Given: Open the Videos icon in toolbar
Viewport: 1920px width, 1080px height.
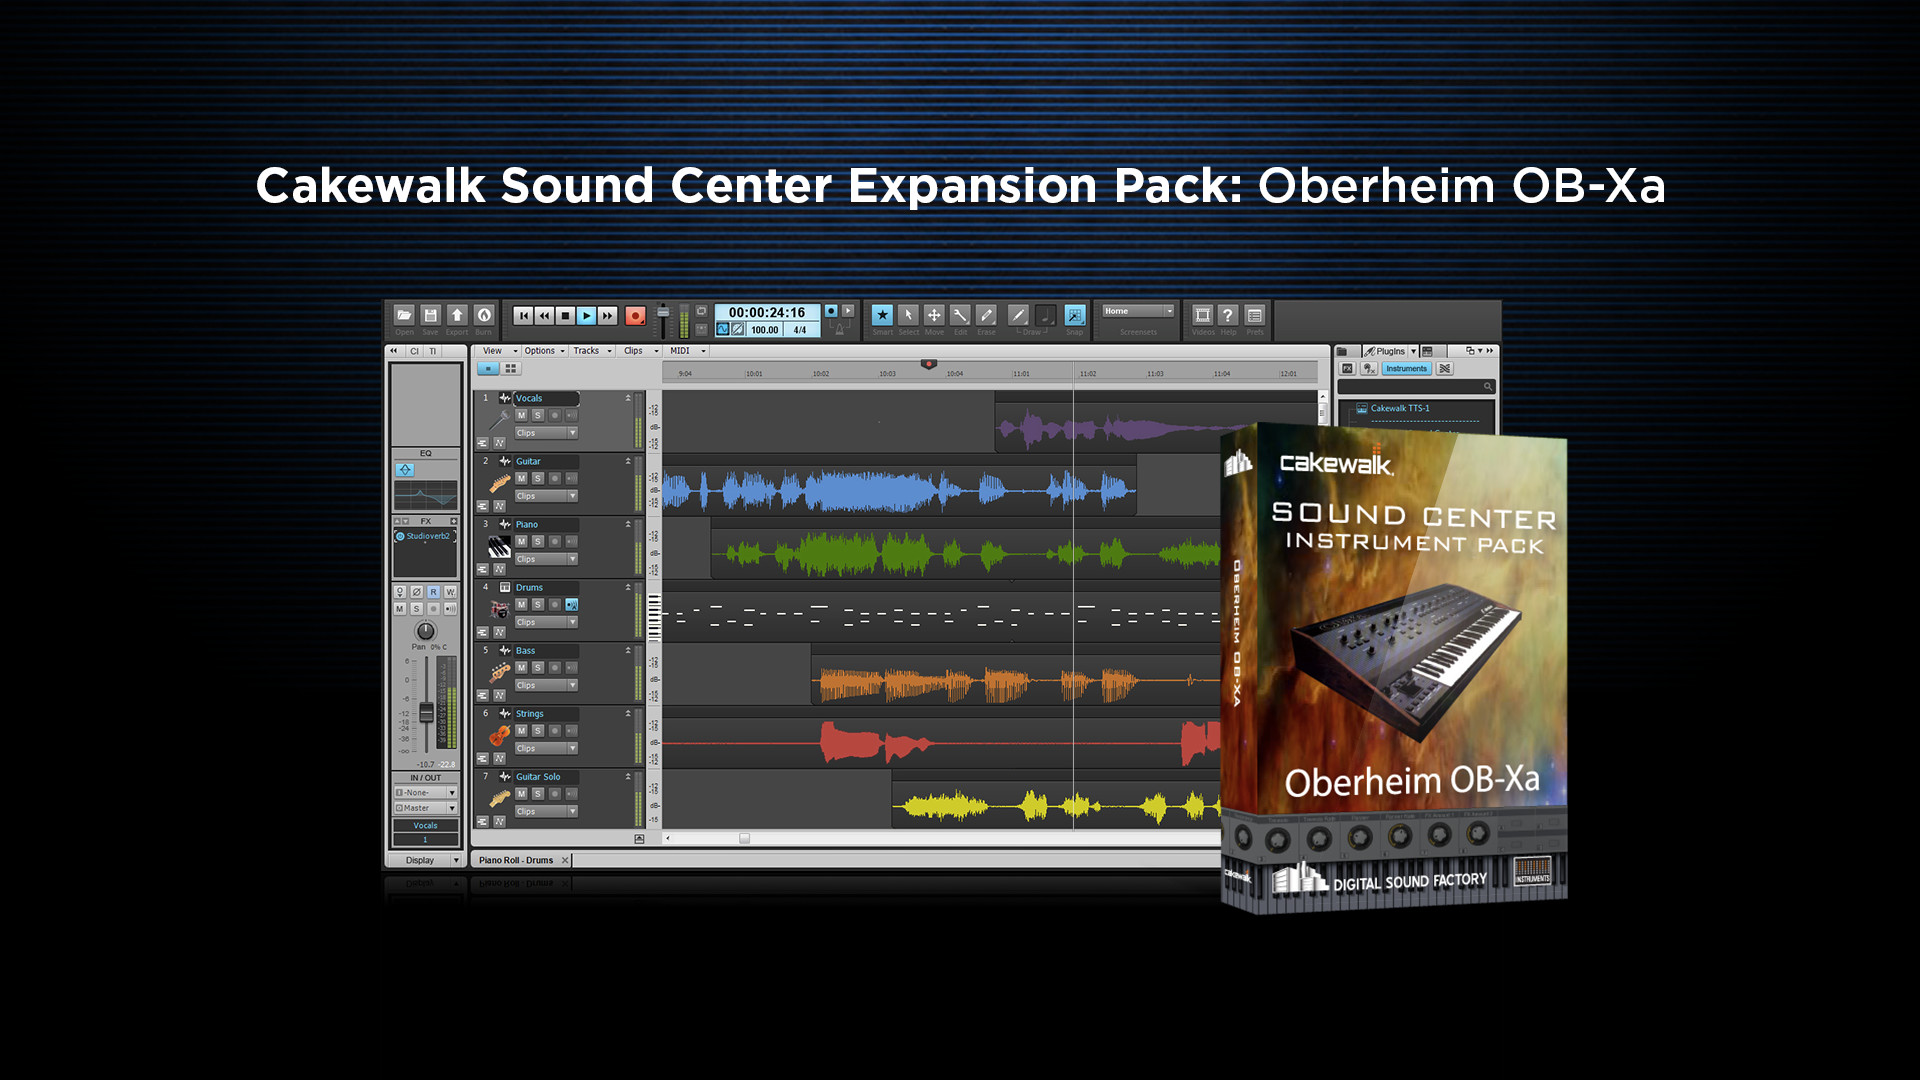Looking at the screenshot, I should [x=1202, y=315].
